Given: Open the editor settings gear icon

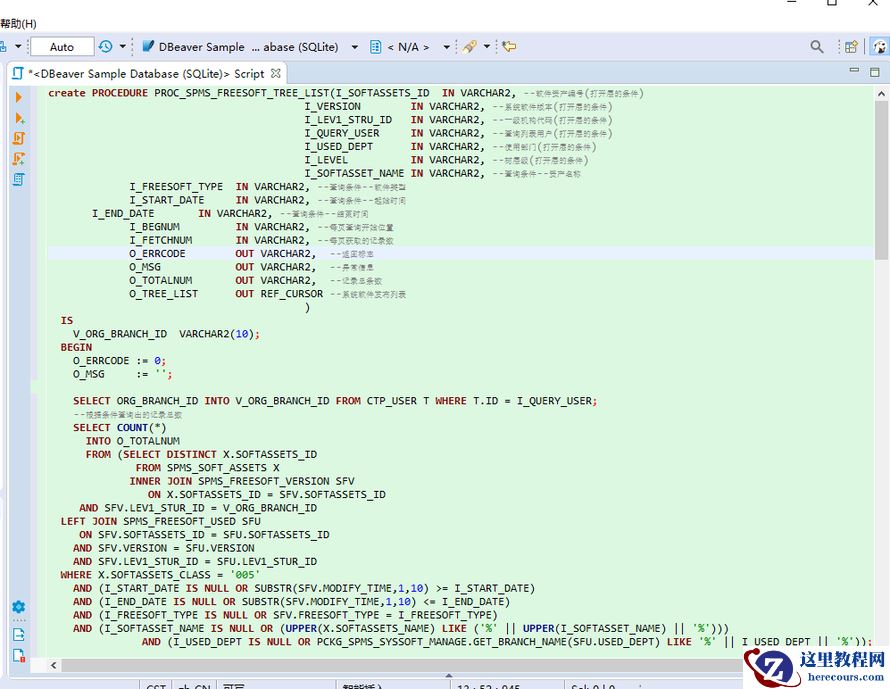Looking at the screenshot, I should click(x=19, y=607).
